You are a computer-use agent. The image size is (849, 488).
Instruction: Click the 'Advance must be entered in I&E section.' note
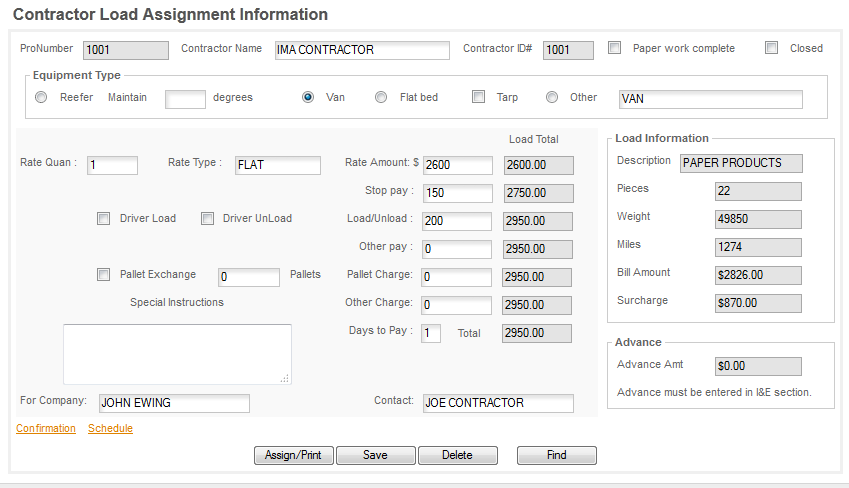click(x=714, y=392)
